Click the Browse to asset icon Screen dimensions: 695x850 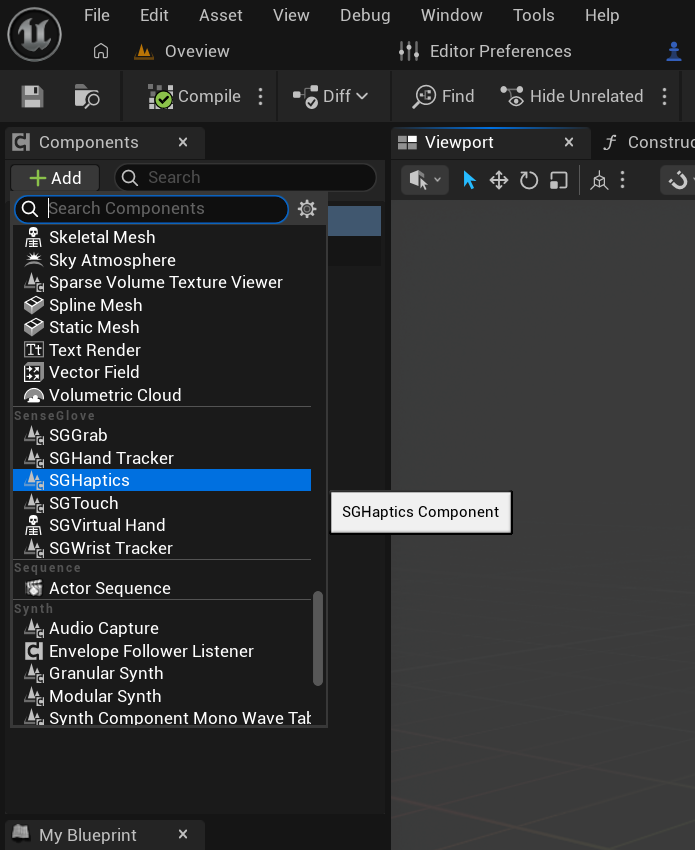87,96
